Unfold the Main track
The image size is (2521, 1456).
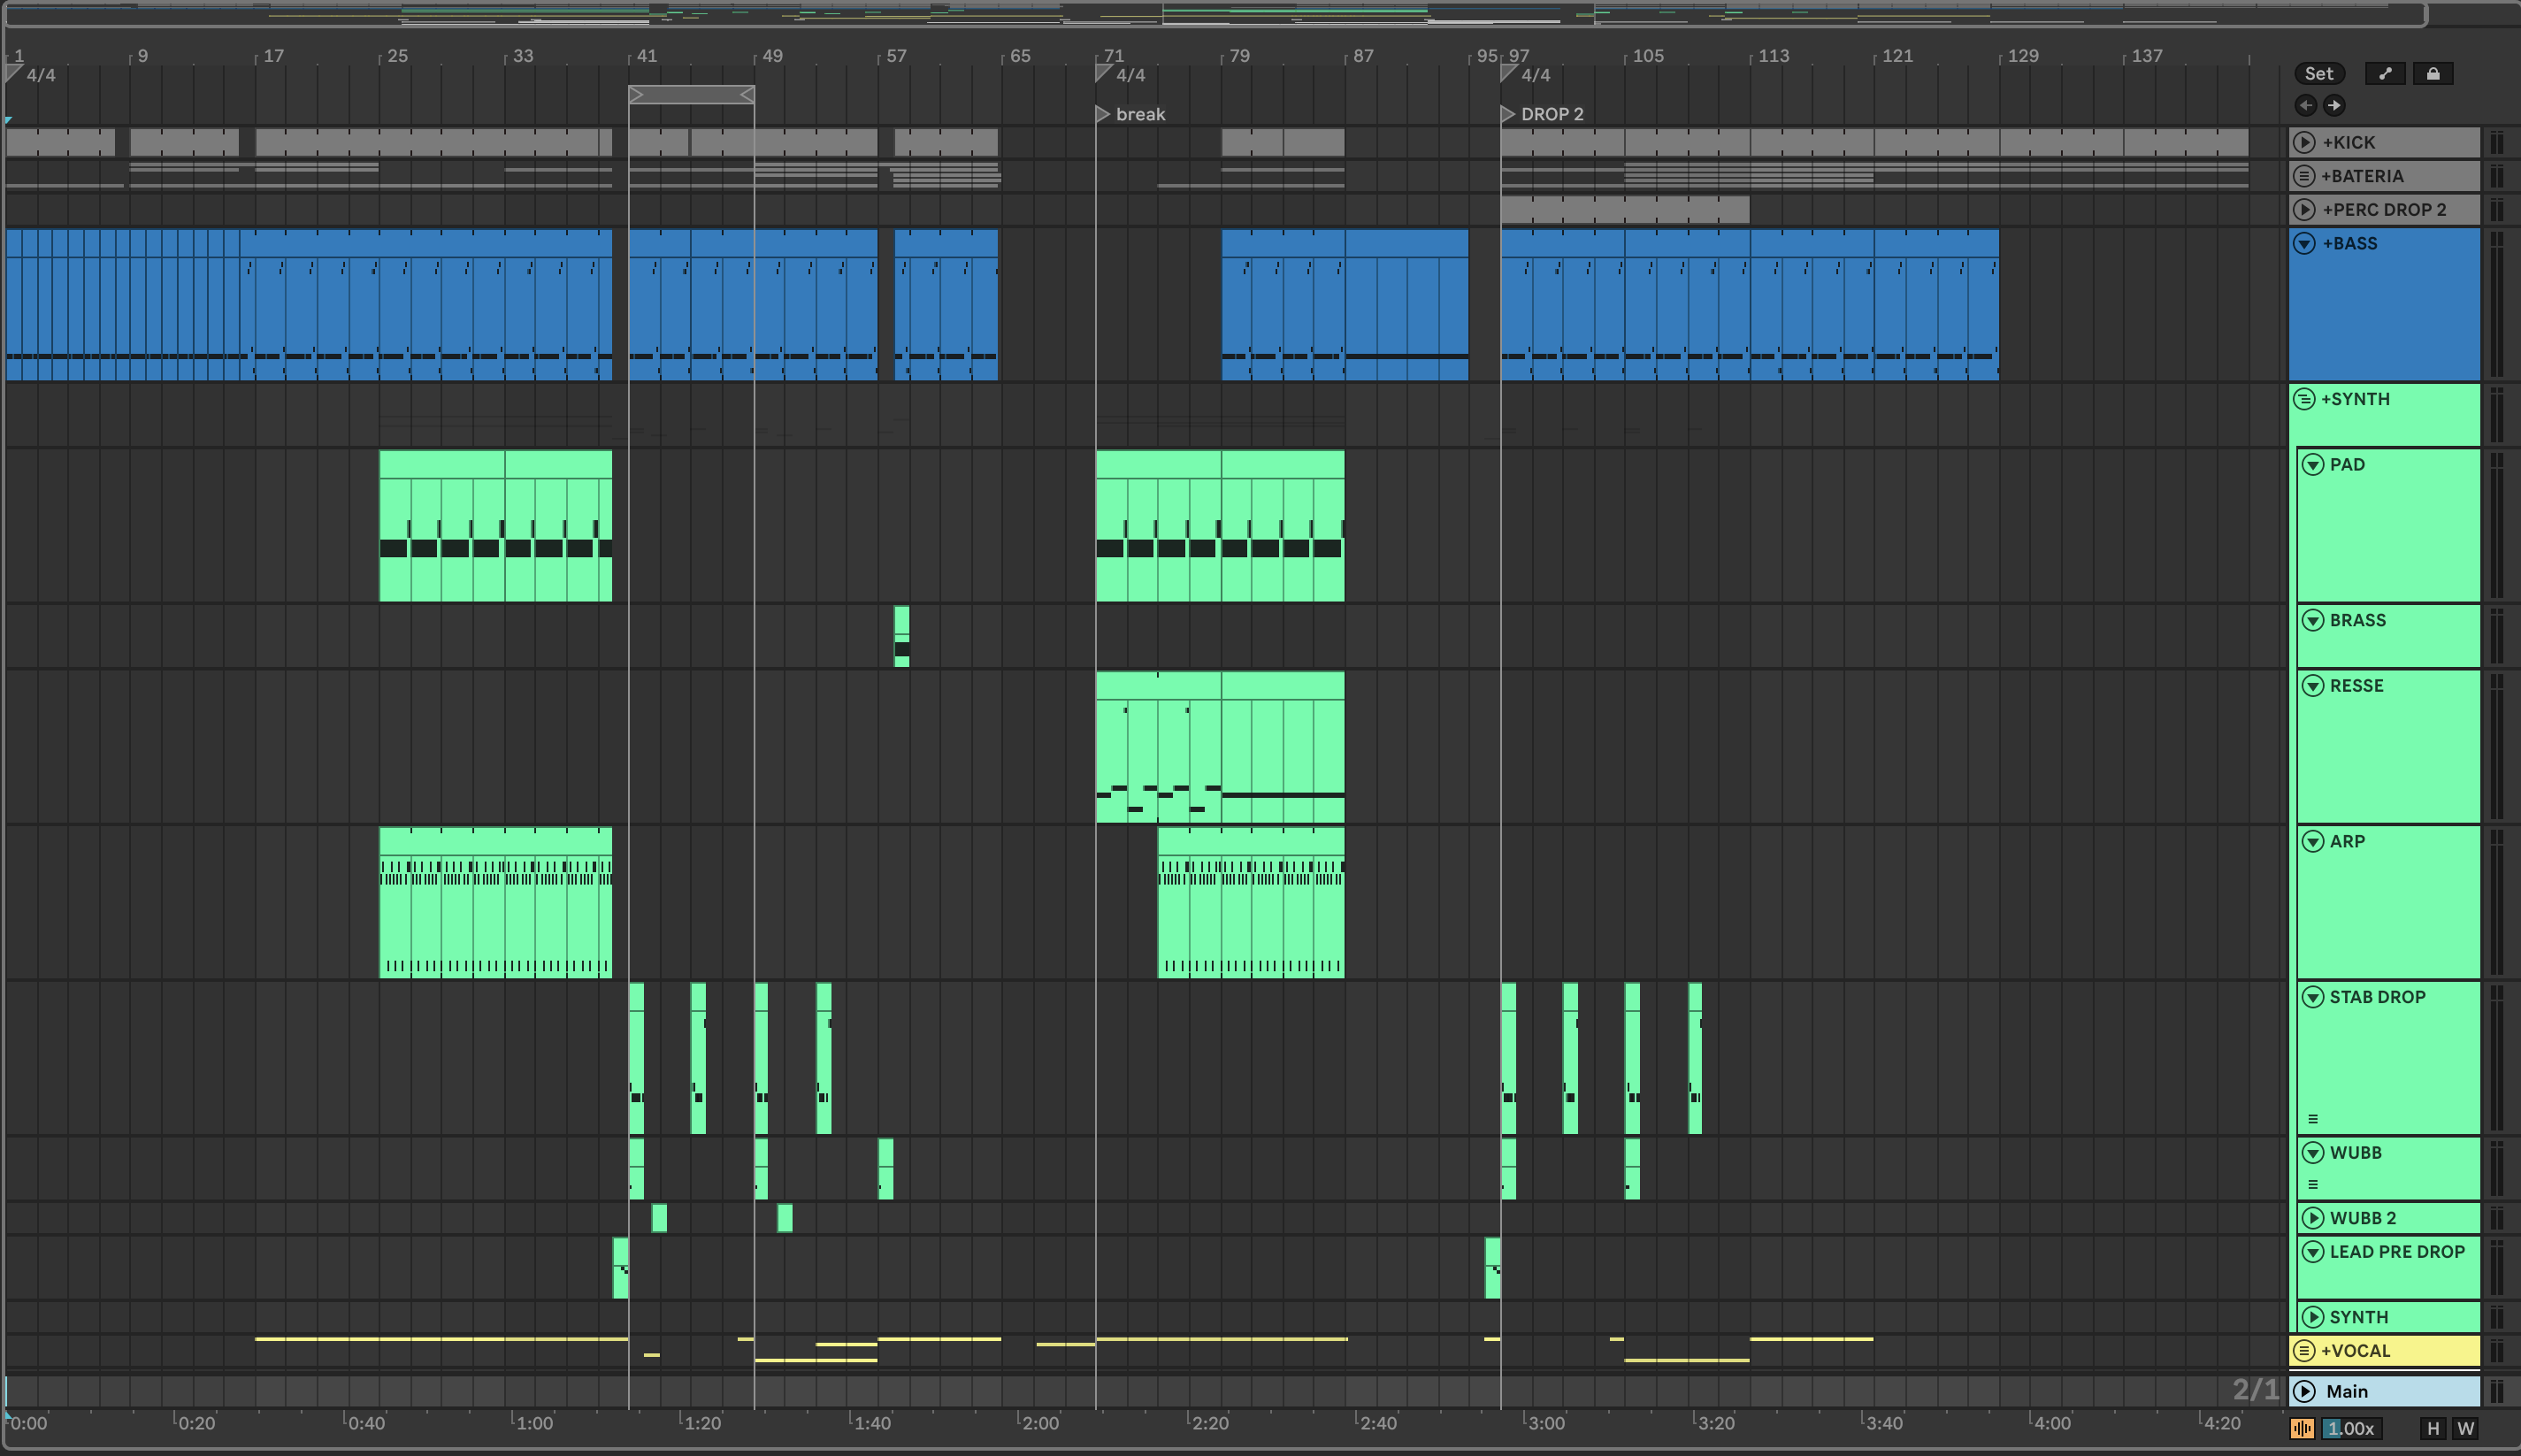pyautogui.click(x=2304, y=1391)
